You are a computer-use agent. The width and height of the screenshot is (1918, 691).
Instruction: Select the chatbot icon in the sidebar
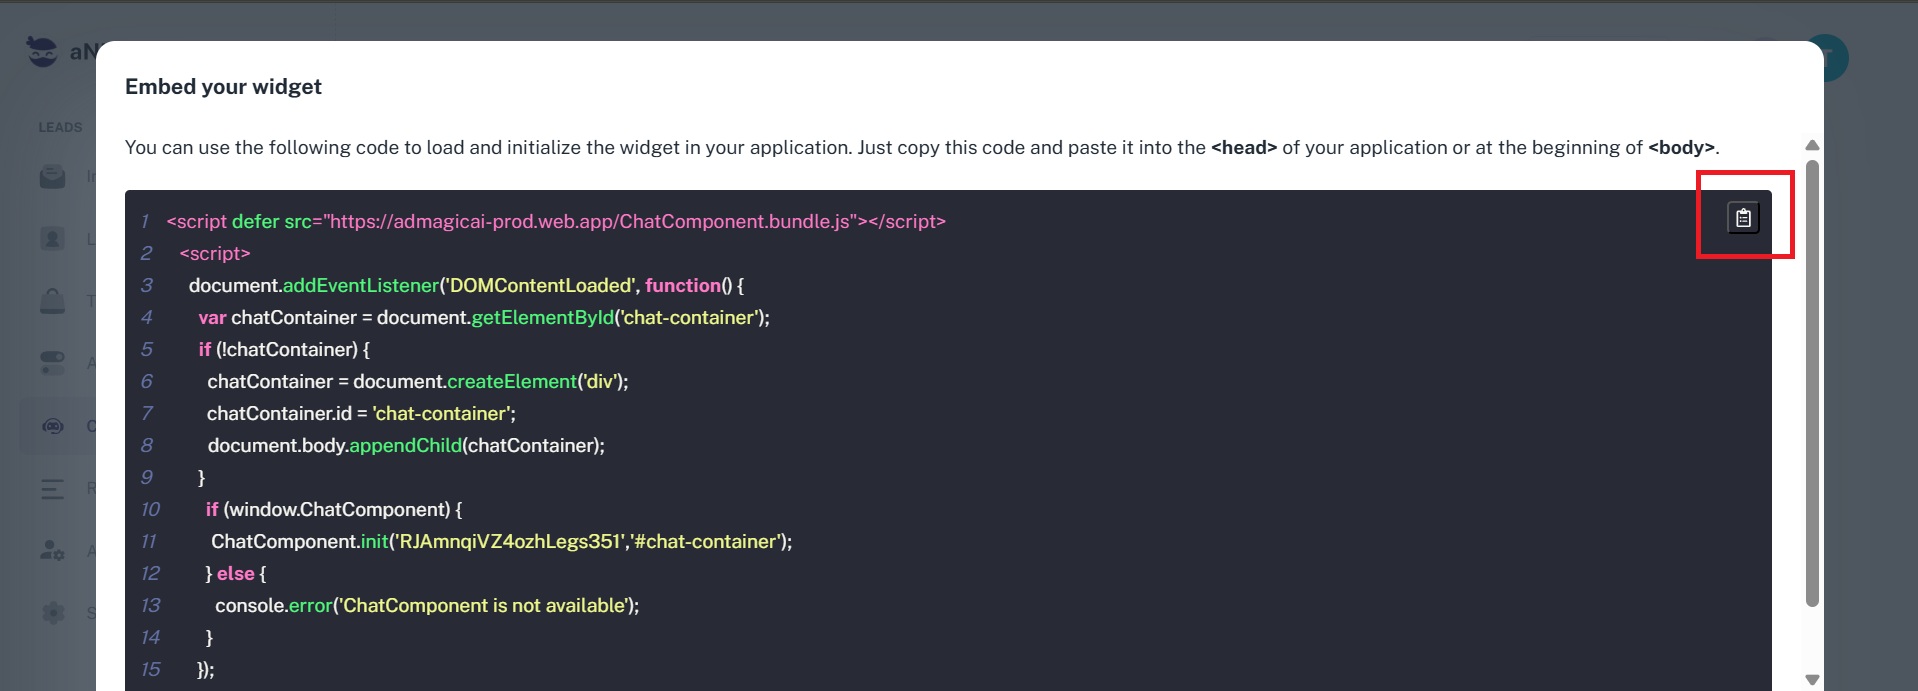click(52, 426)
